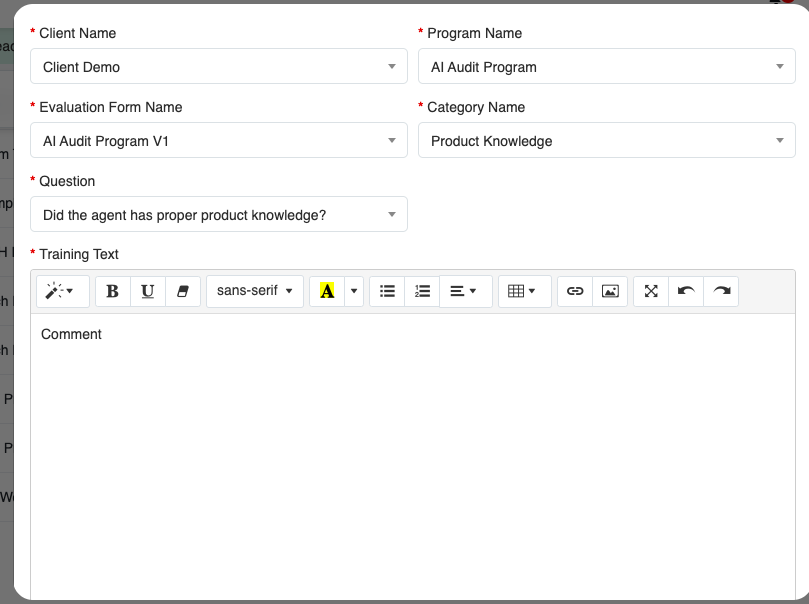The width and height of the screenshot is (809, 604).
Task: Click the insert link icon
Action: (x=575, y=291)
